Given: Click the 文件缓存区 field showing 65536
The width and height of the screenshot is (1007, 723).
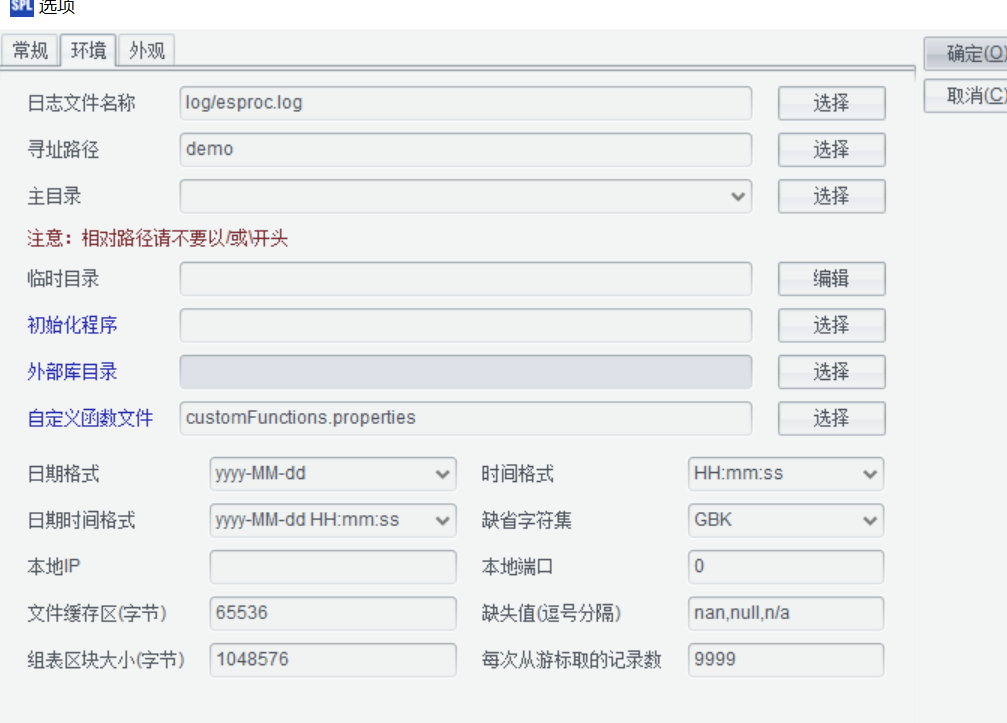Looking at the screenshot, I should pos(333,613).
